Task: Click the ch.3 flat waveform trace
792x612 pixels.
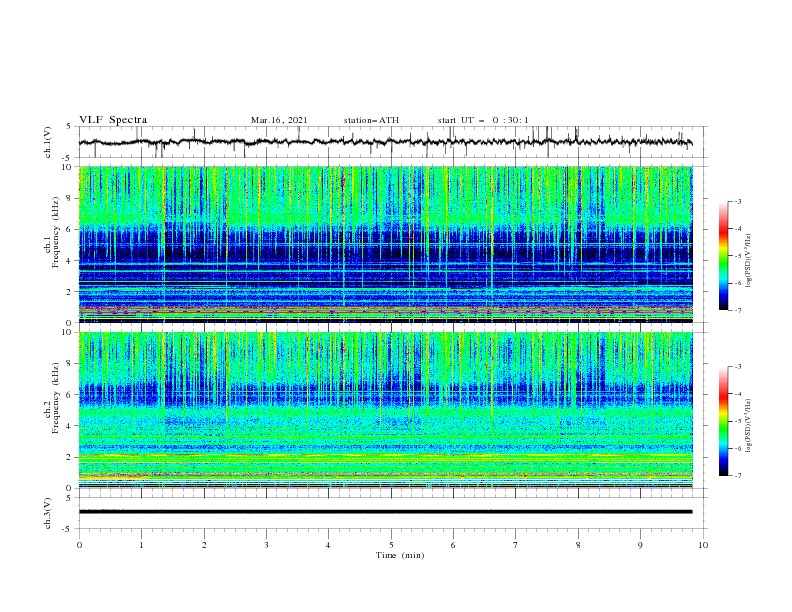Action: (x=385, y=512)
